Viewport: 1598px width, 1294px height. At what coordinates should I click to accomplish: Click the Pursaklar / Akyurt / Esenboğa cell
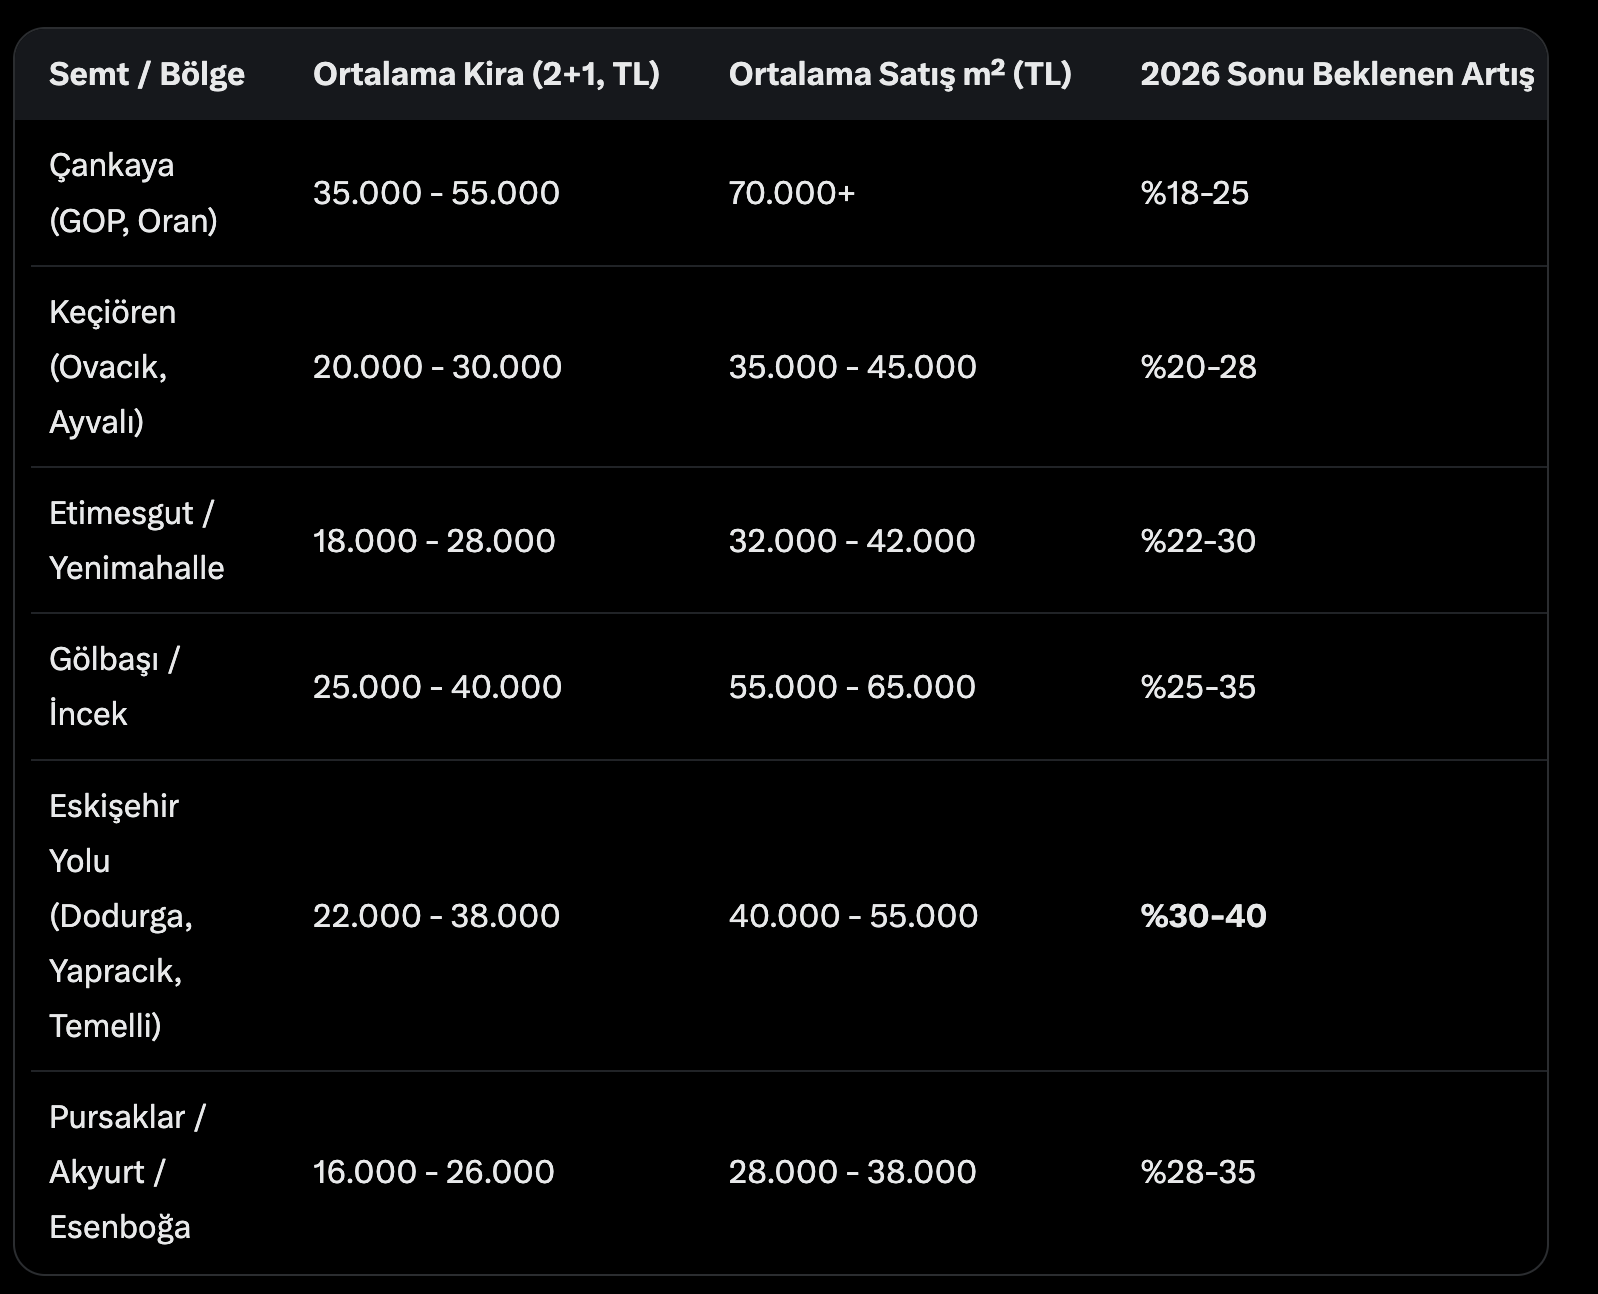coord(127,1171)
